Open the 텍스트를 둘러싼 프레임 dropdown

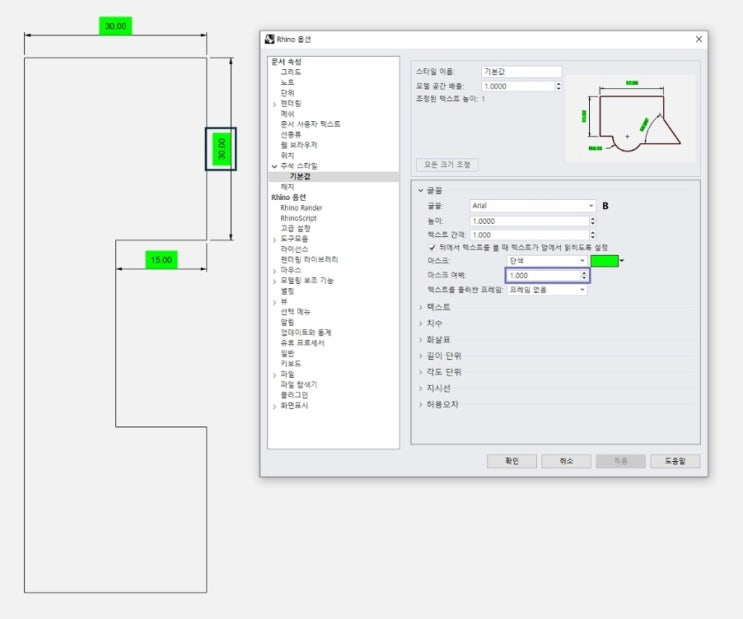(547, 290)
